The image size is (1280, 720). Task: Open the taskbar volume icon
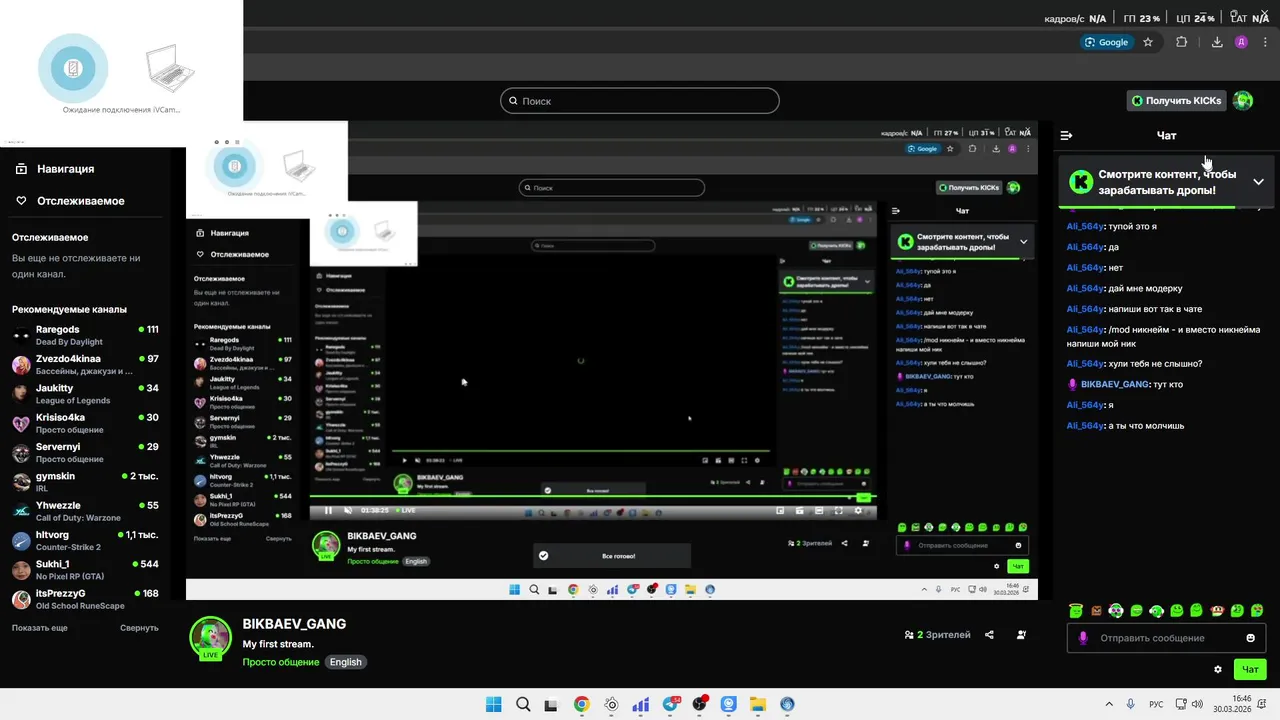pyautogui.click(x=1198, y=704)
